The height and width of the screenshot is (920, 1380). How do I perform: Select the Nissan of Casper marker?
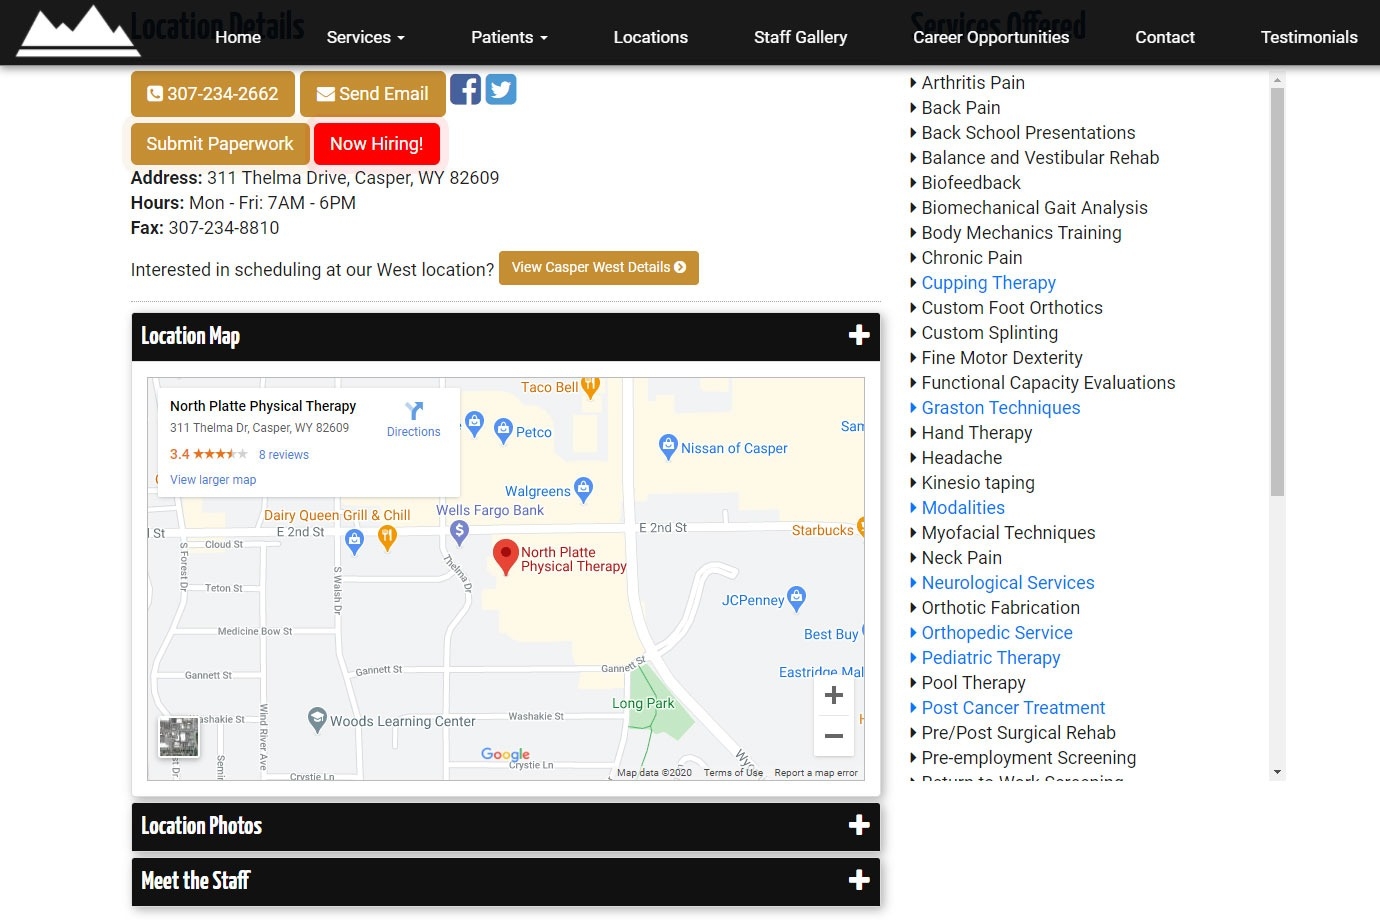(x=668, y=447)
